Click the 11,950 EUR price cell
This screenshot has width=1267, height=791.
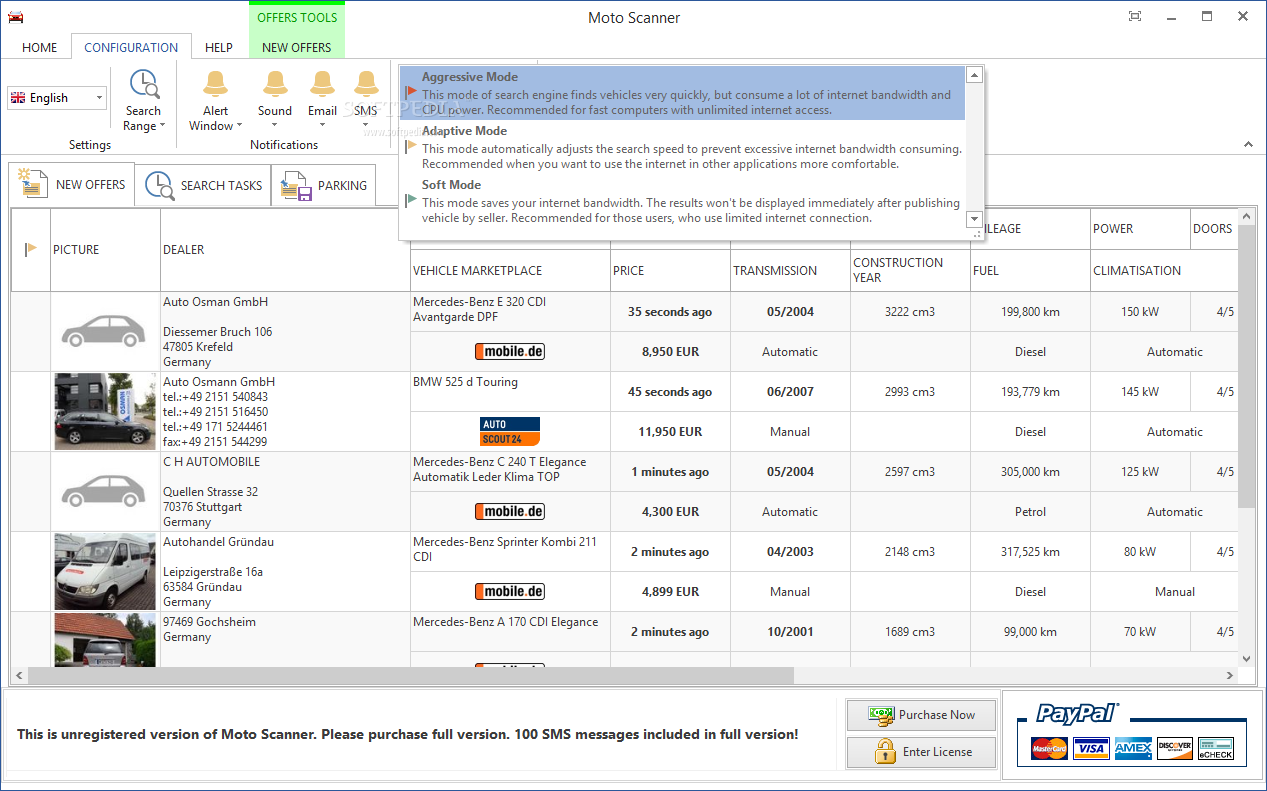pyautogui.click(x=670, y=431)
